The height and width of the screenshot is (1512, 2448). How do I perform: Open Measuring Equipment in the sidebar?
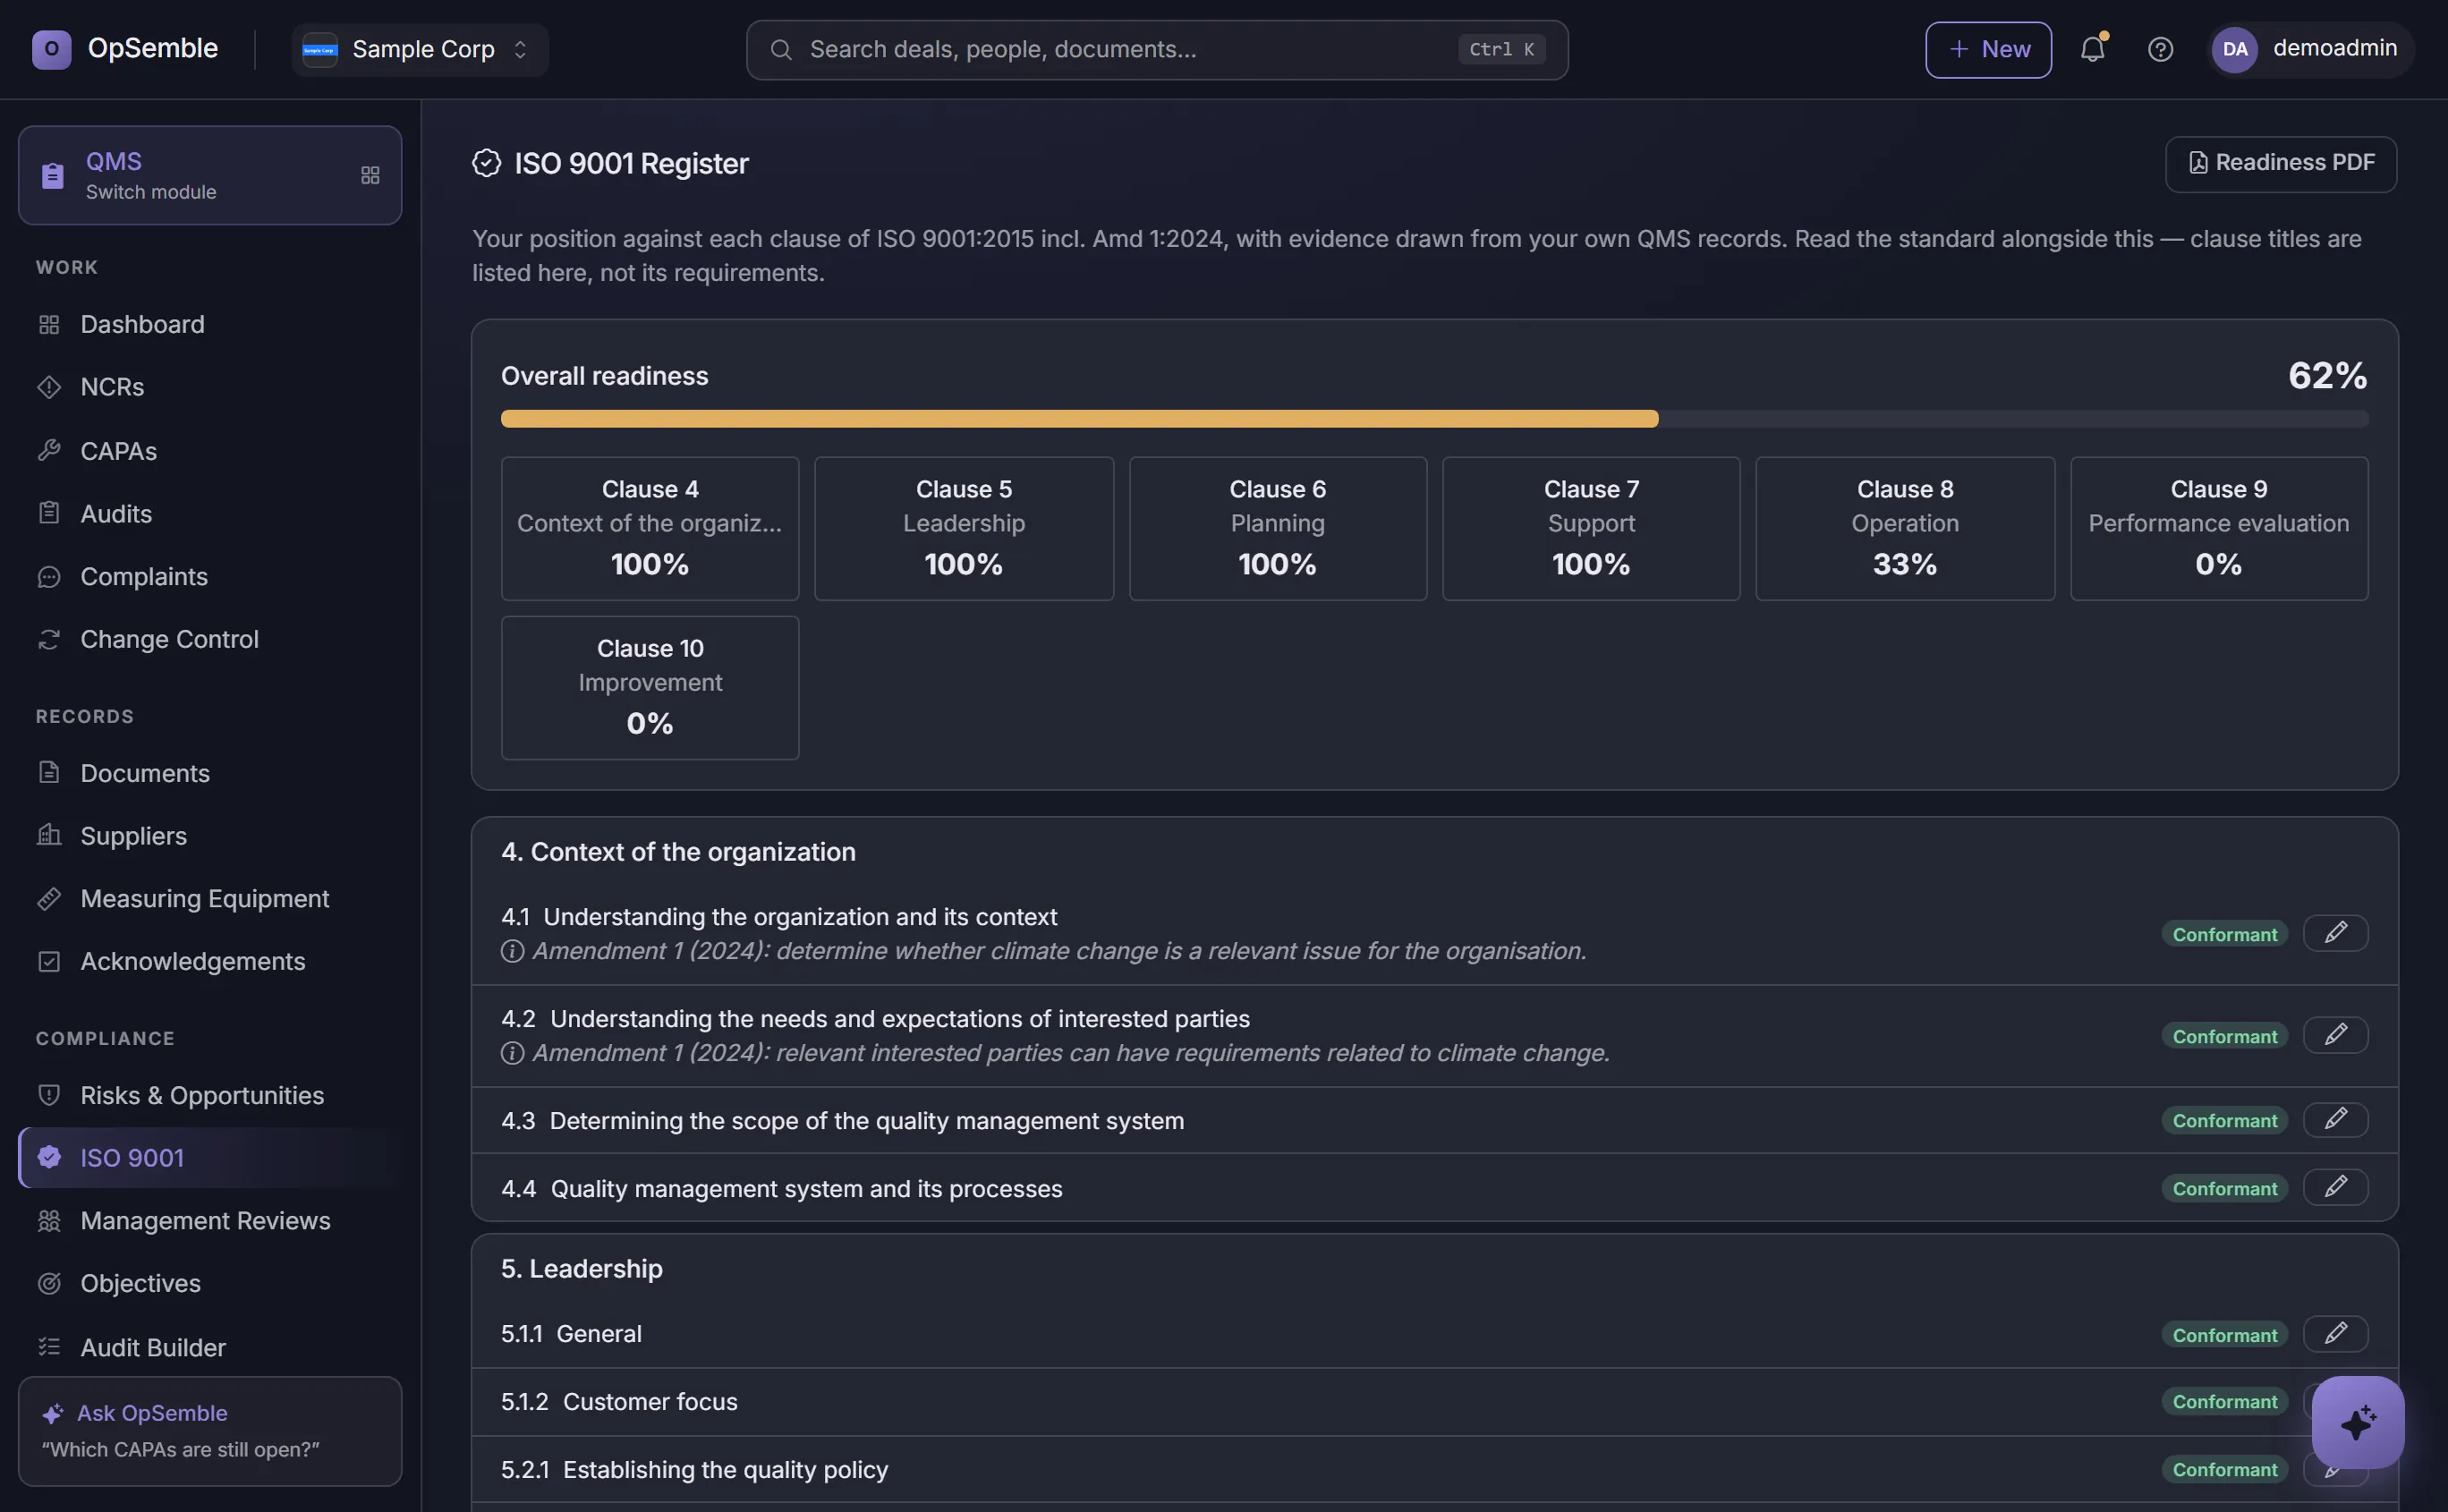[x=210, y=899]
